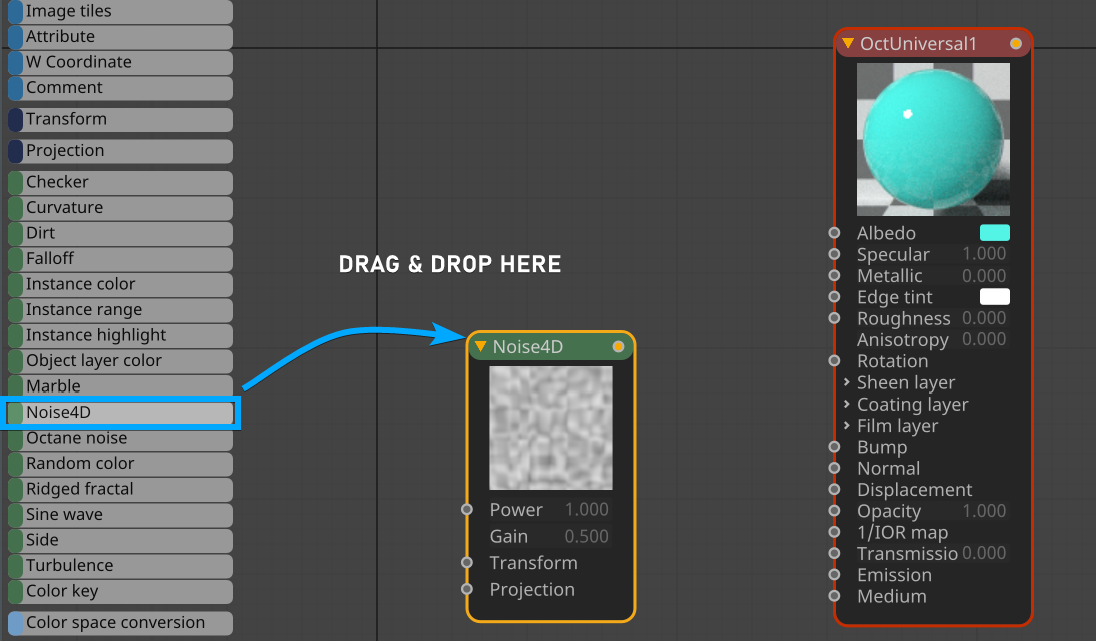
Task: Click the Bump input pin
Action: coord(835,447)
